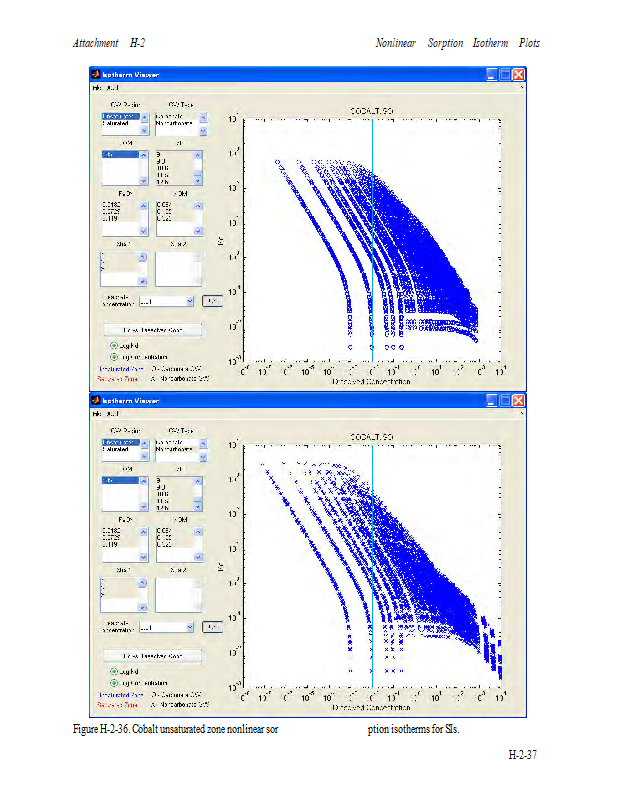Click the small button beside the concentration dropdown in the bottom window

211,626
